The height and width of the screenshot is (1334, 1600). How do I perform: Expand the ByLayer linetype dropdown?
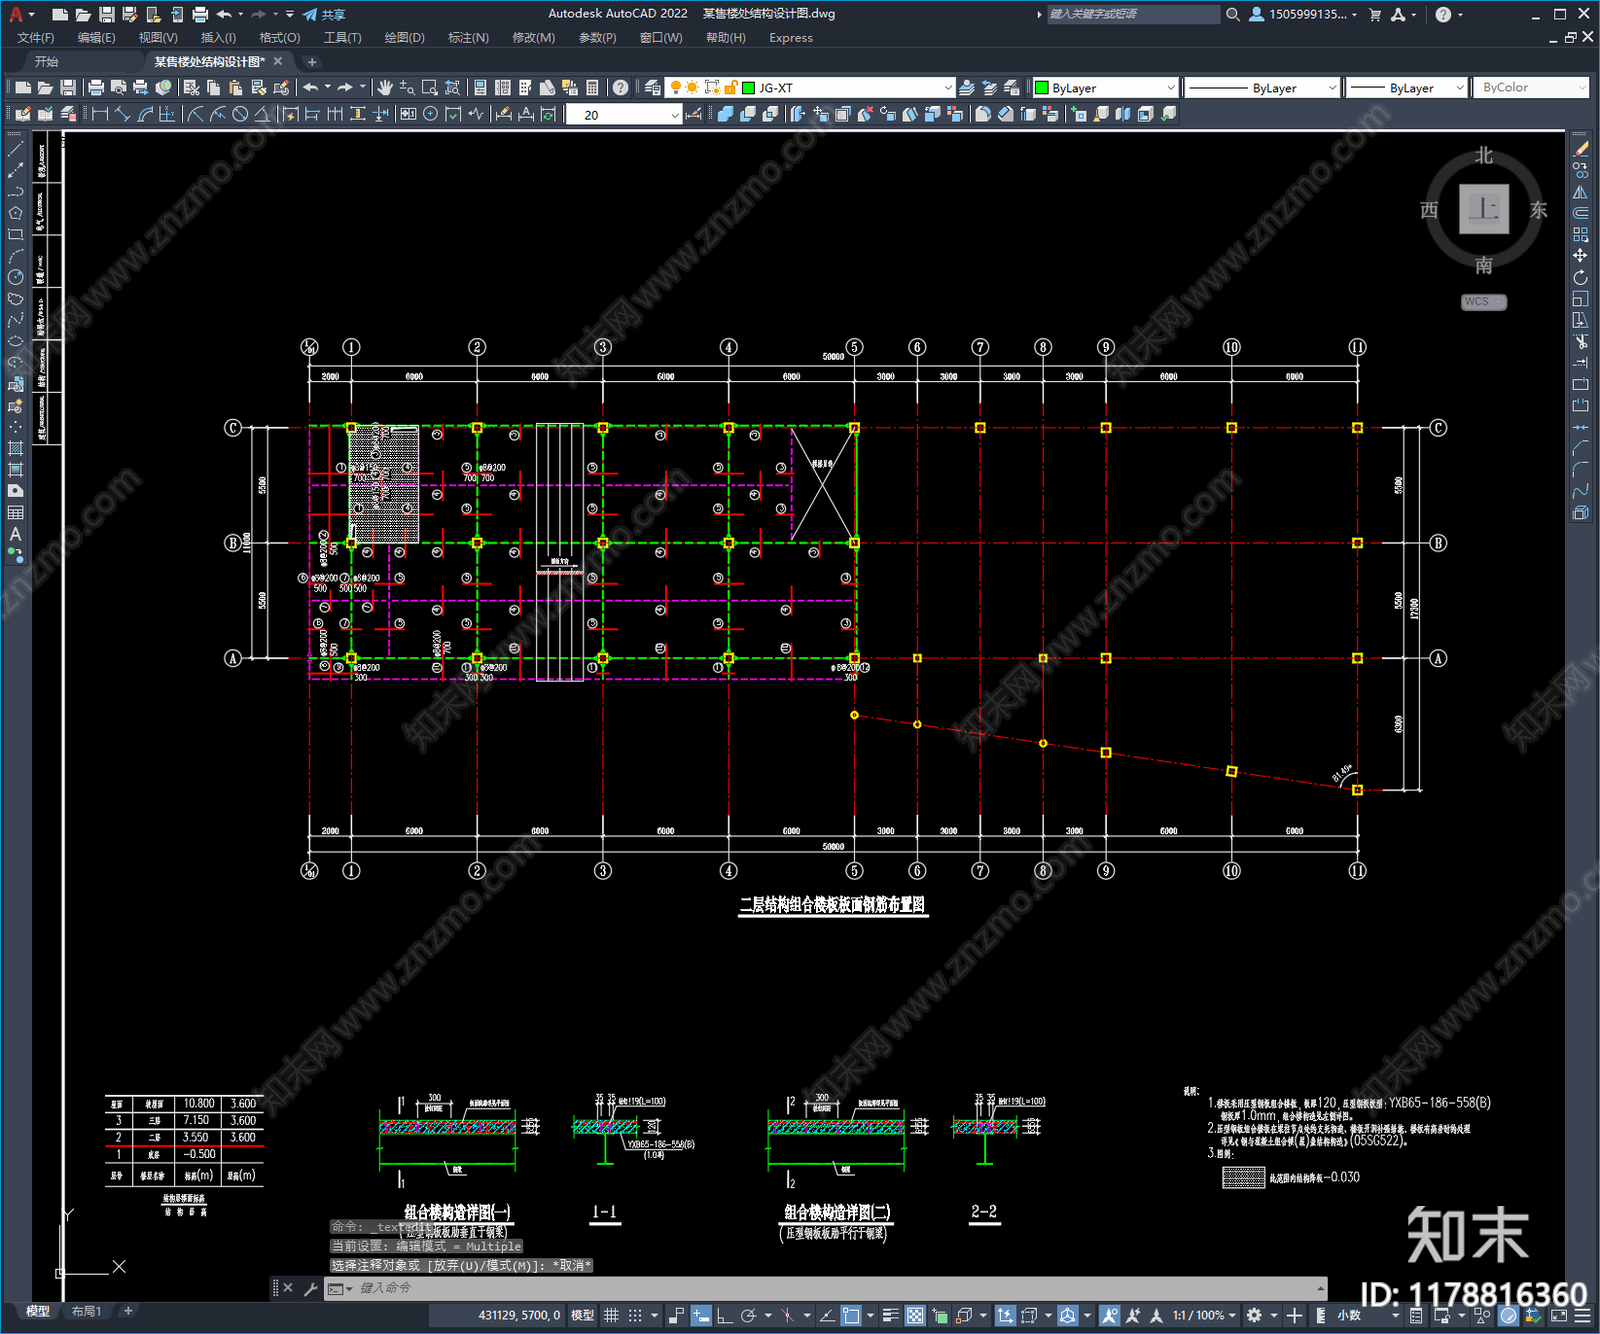coord(1262,88)
